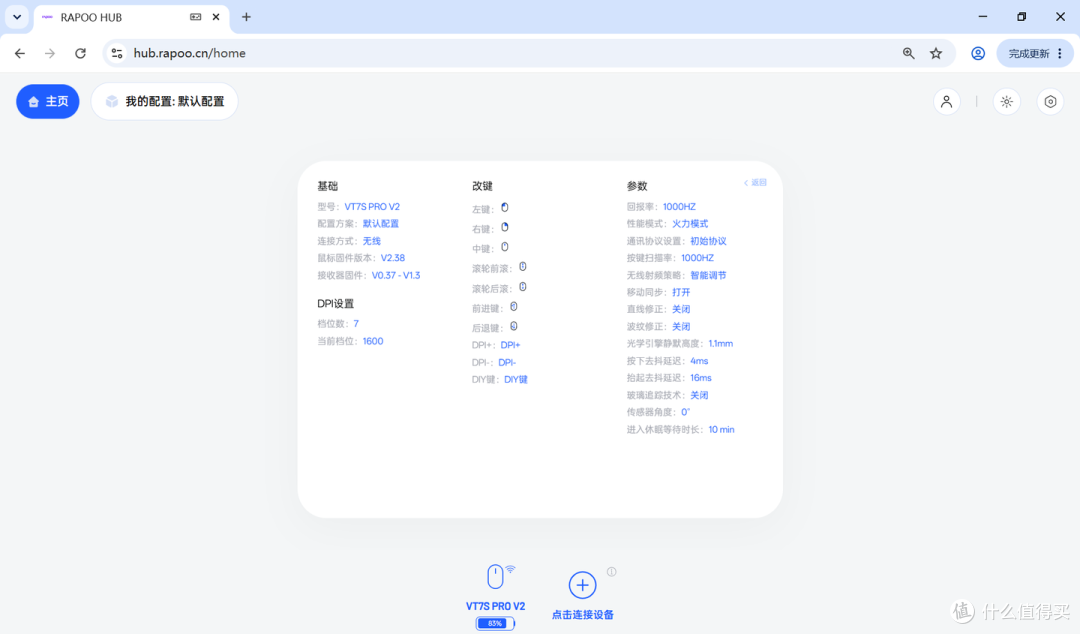Click the browser back arrow

20,53
